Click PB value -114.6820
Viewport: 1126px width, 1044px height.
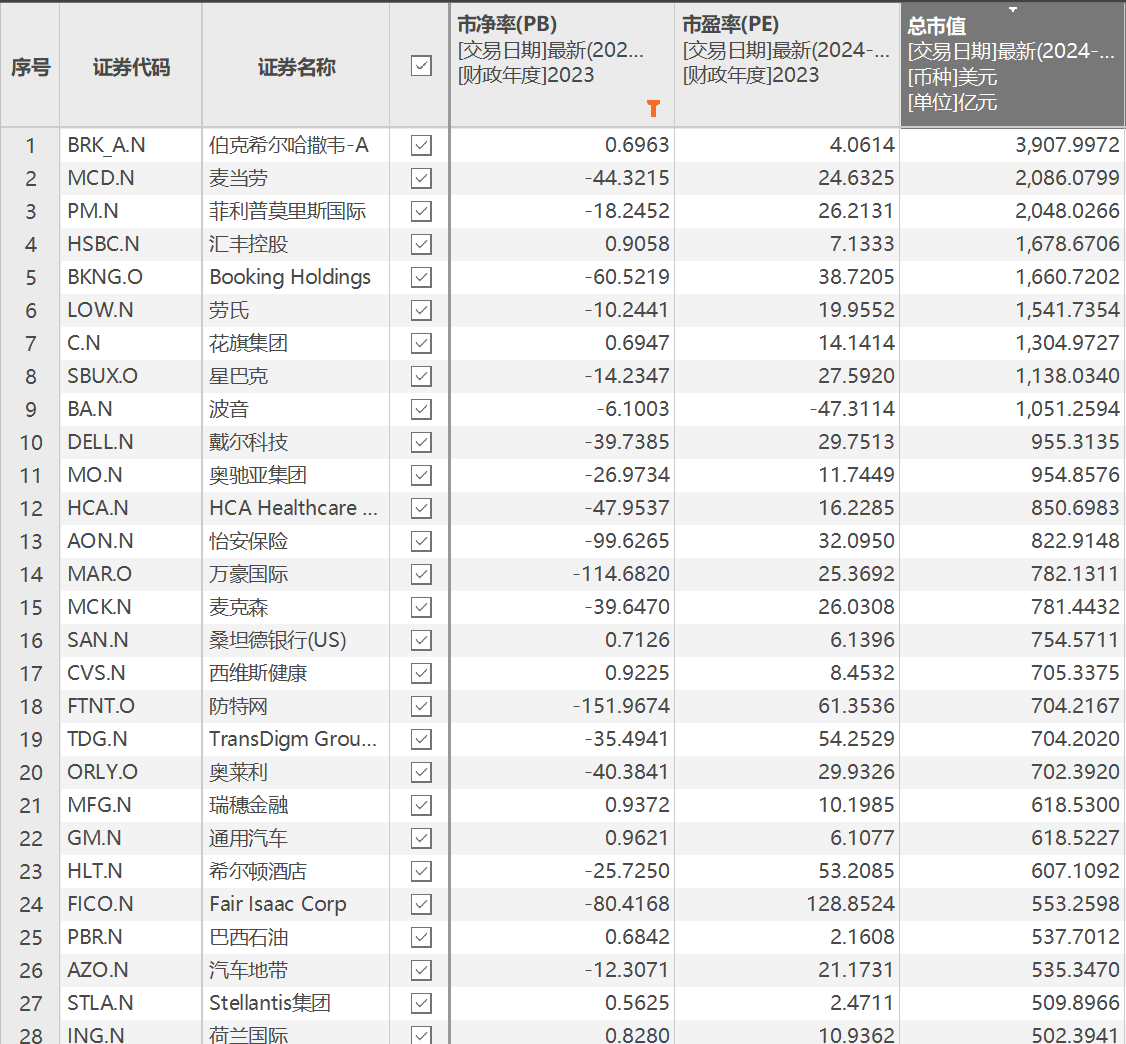click(x=621, y=574)
